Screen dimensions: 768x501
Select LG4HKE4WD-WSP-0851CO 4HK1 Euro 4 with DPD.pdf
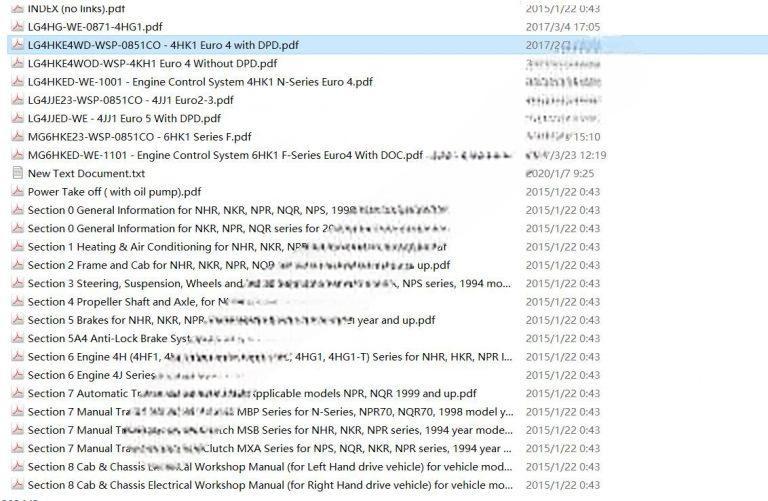tap(163, 45)
